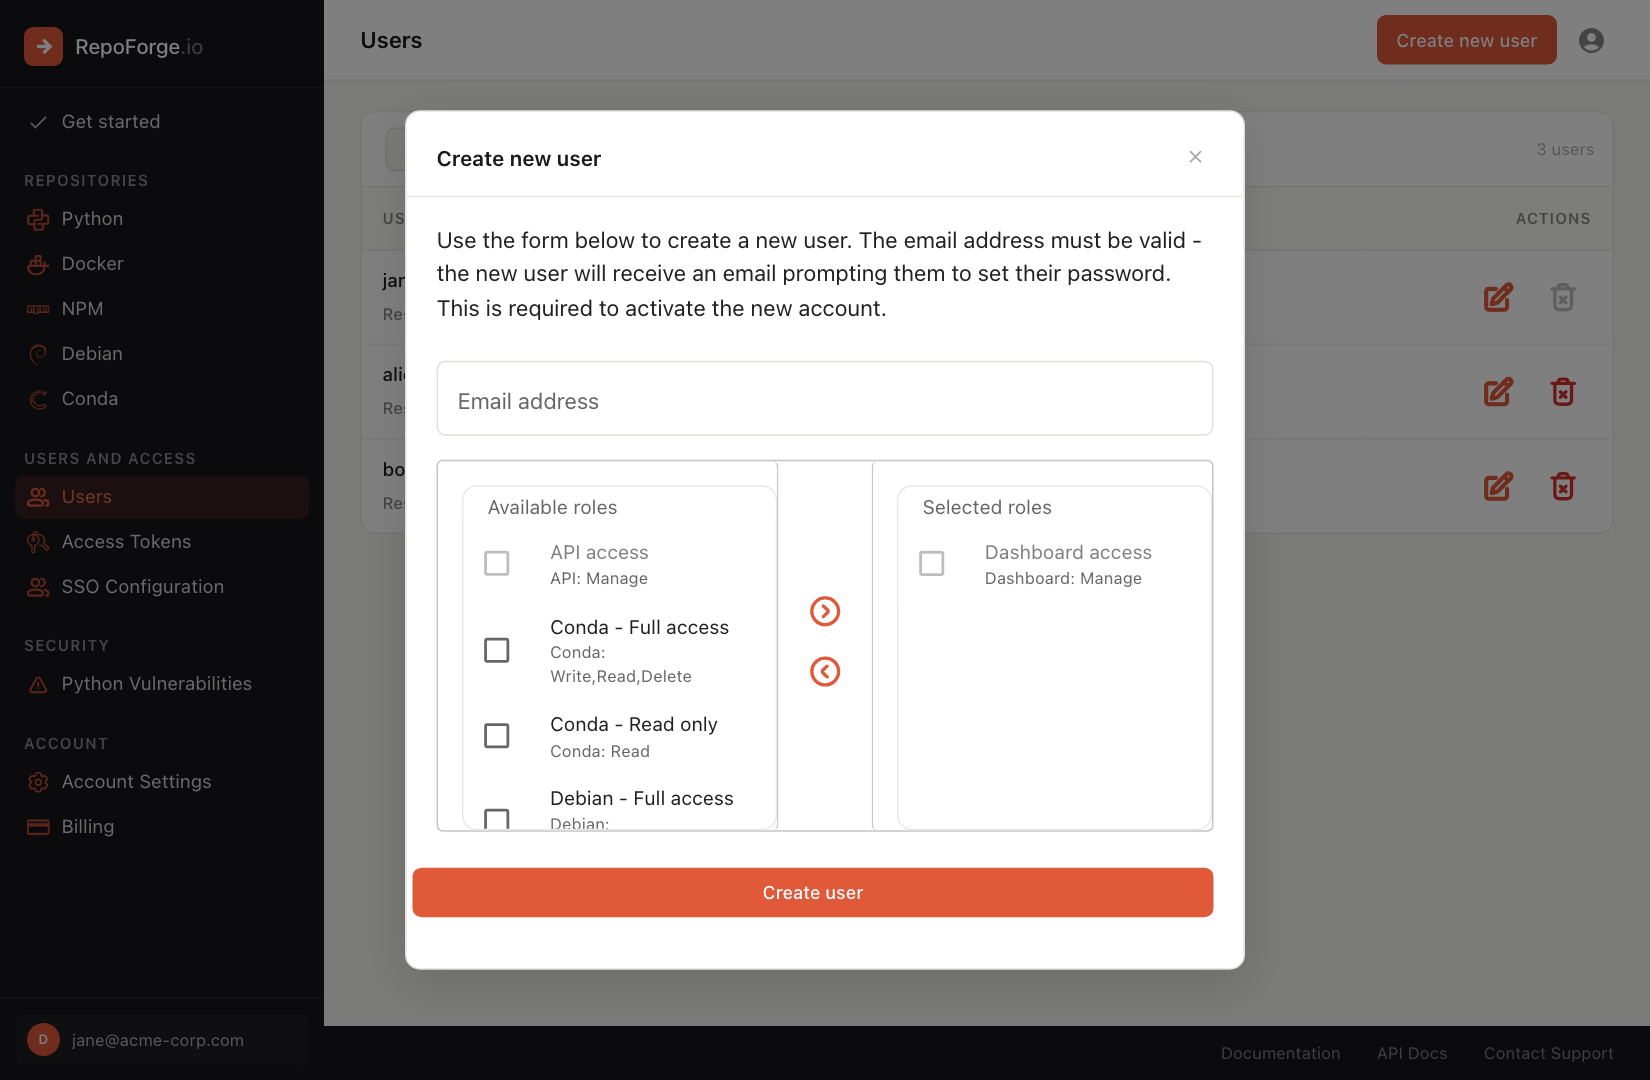Screen dimensions: 1650x1080
Task: Click the Access Tokens icon
Action: point(38,542)
